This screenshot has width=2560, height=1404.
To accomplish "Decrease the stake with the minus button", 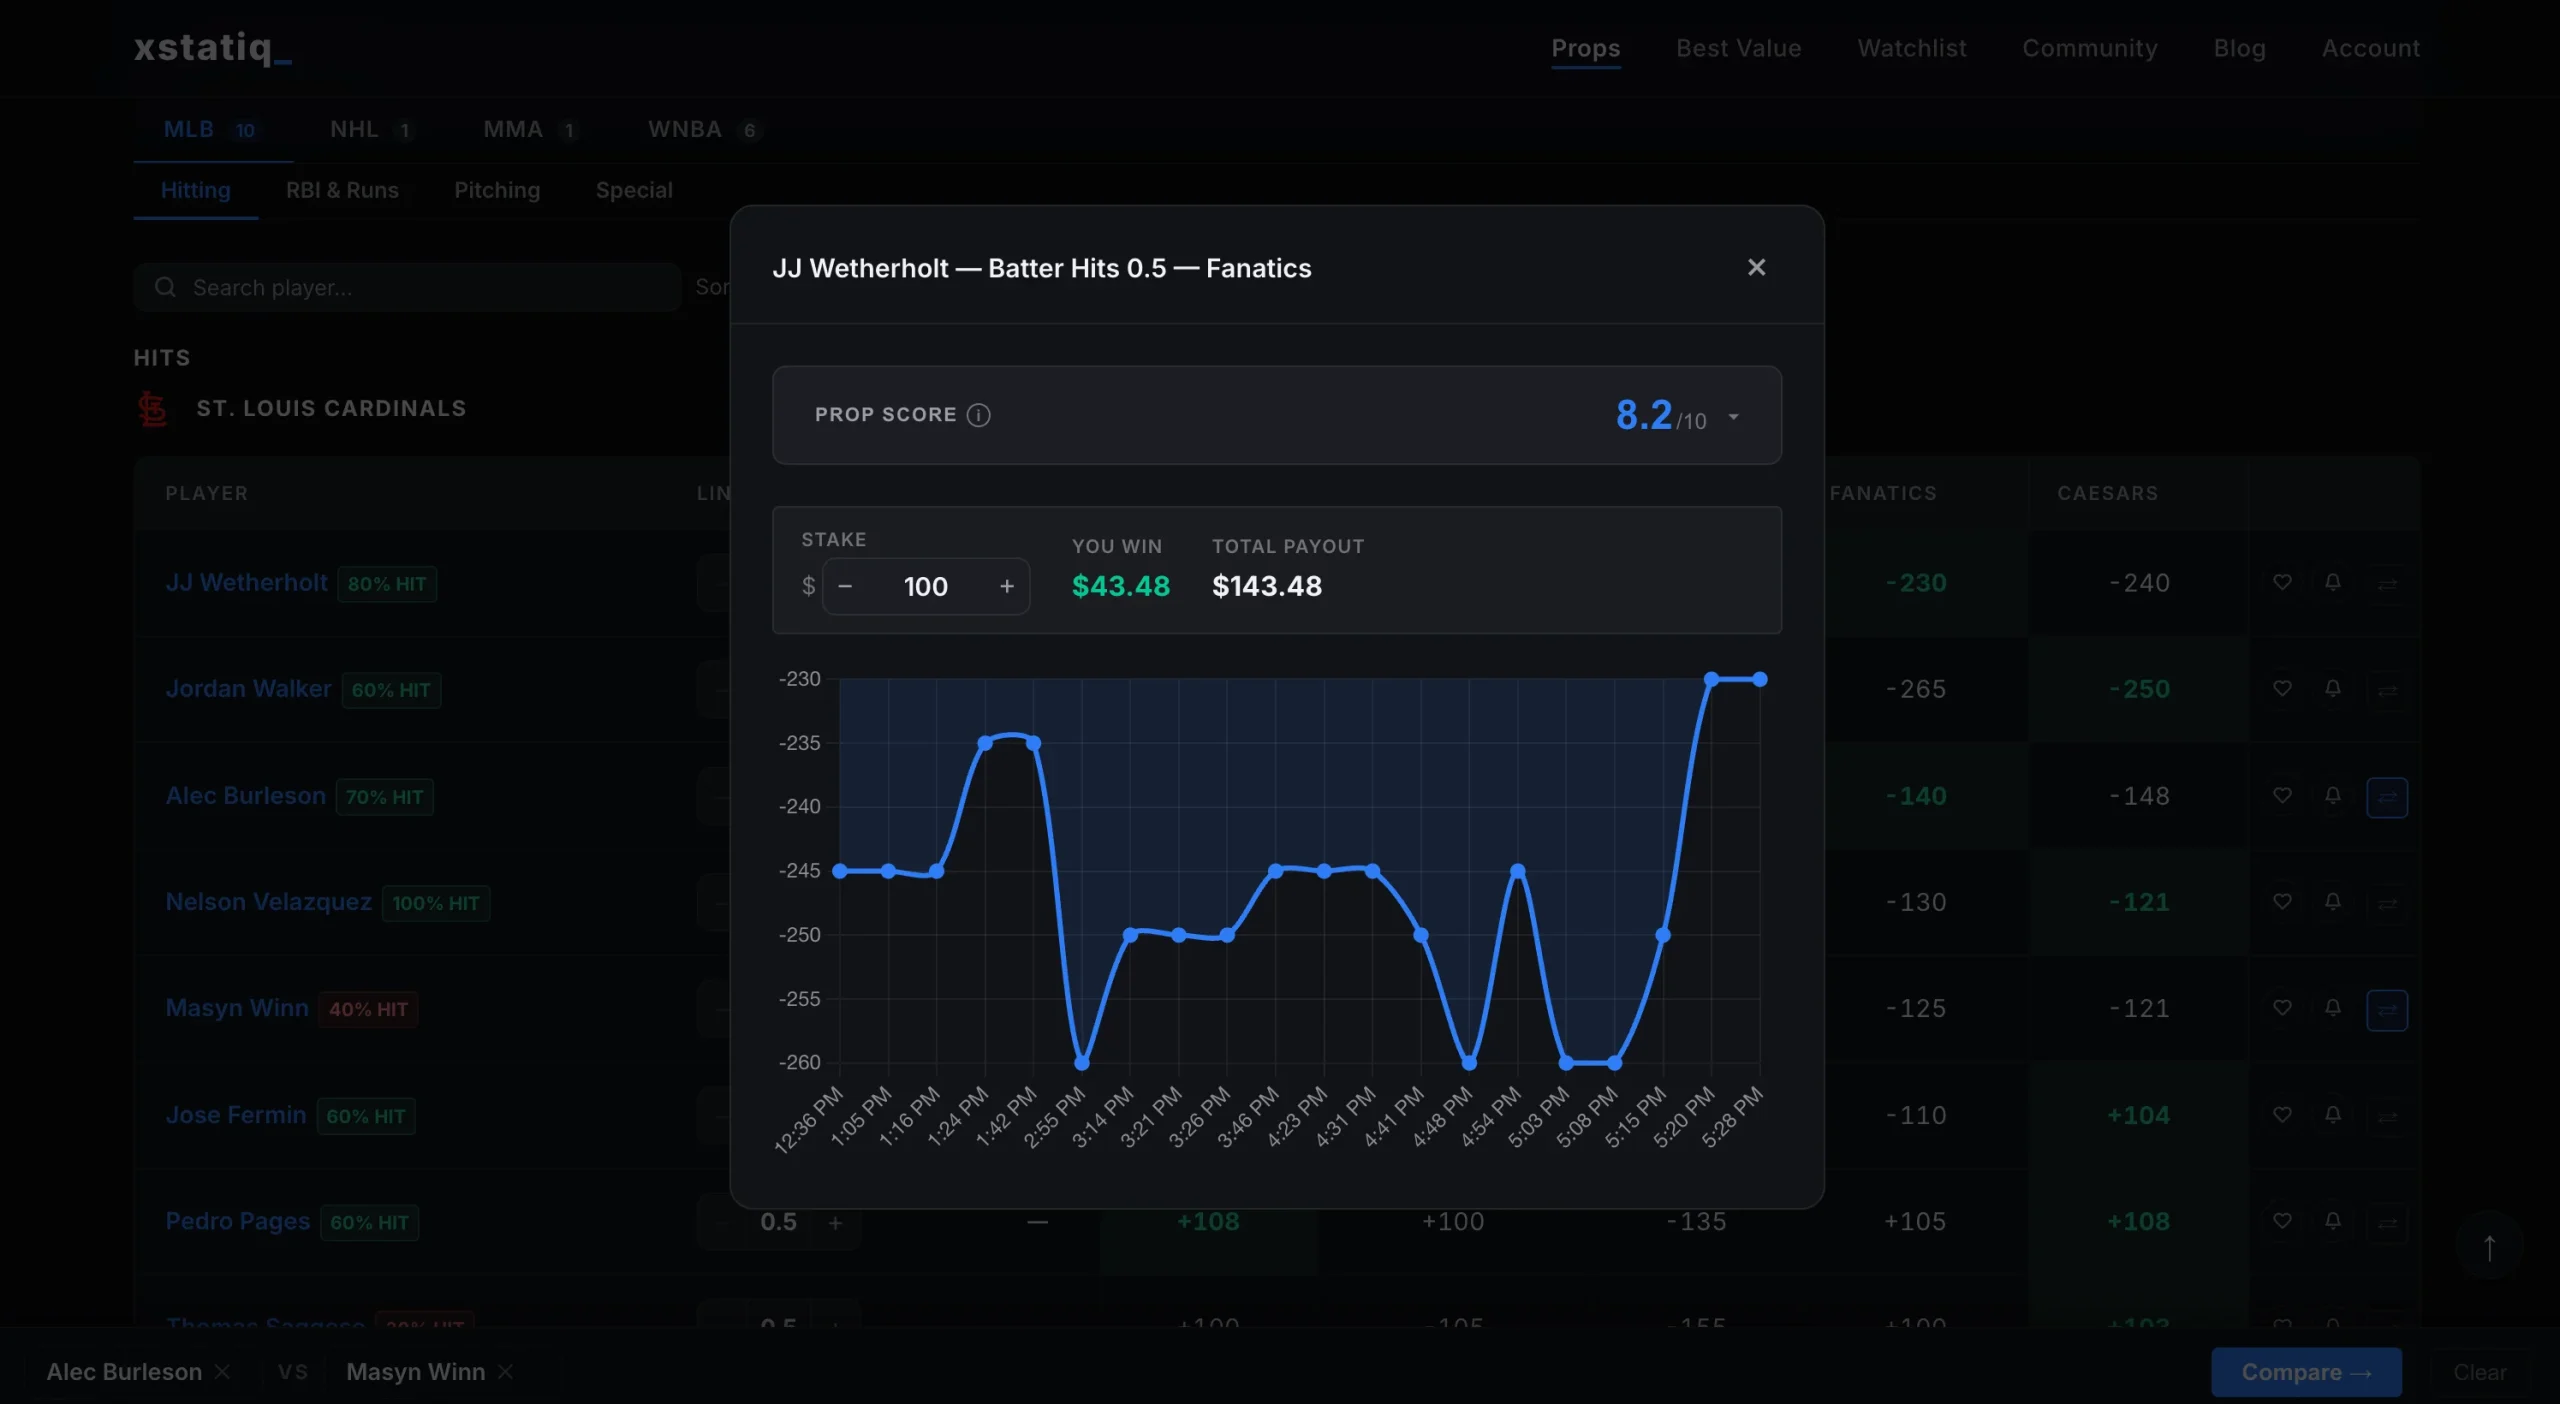I will tap(845, 586).
